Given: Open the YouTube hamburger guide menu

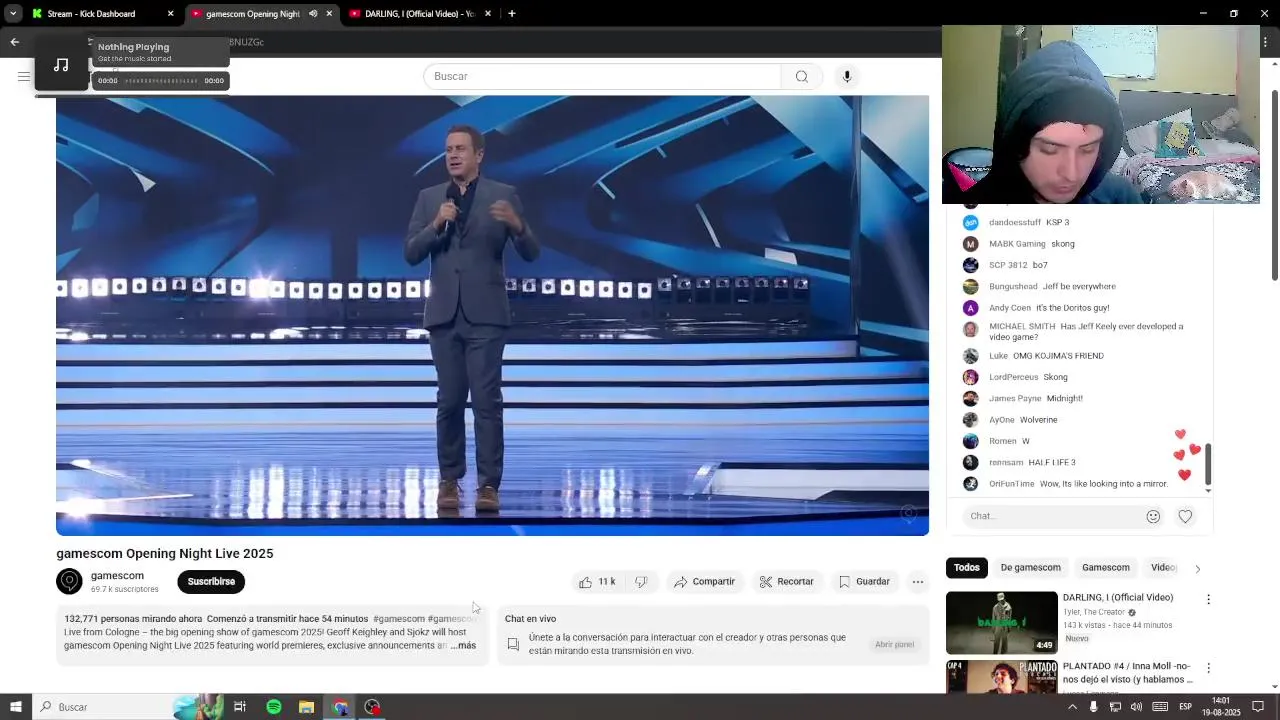Looking at the screenshot, I should point(23,76).
